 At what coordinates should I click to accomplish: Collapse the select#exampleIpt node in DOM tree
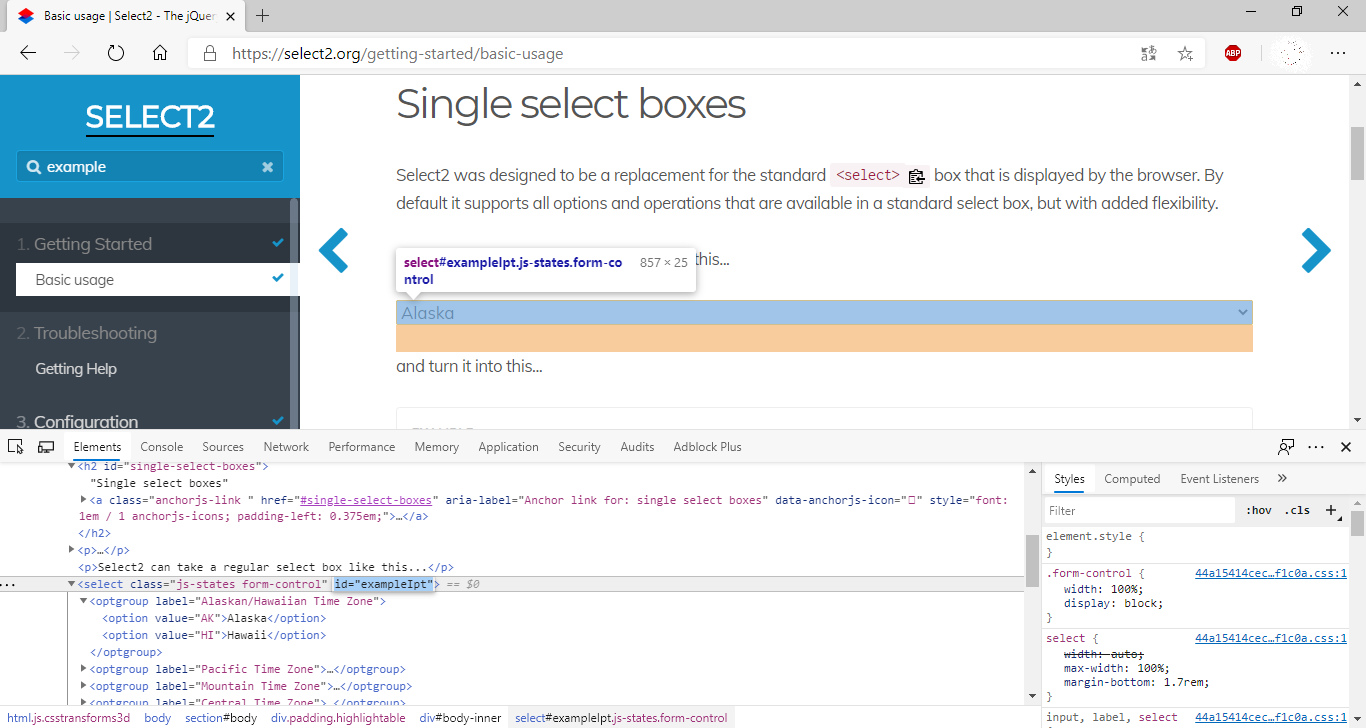(x=72, y=584)
